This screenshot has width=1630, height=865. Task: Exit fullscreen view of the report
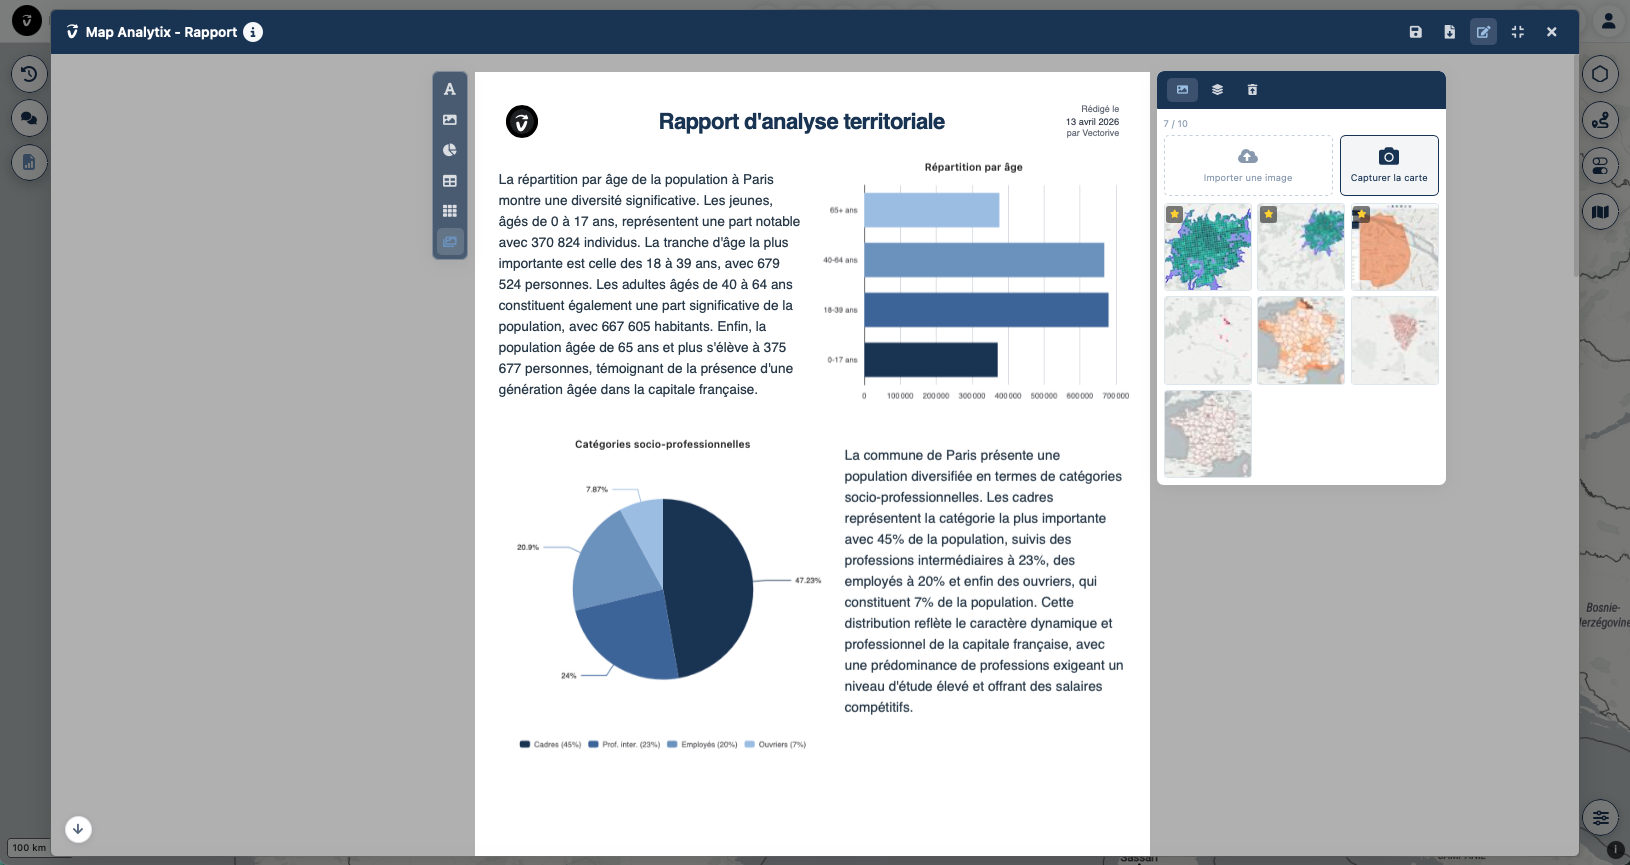(x=1517, y=32)
